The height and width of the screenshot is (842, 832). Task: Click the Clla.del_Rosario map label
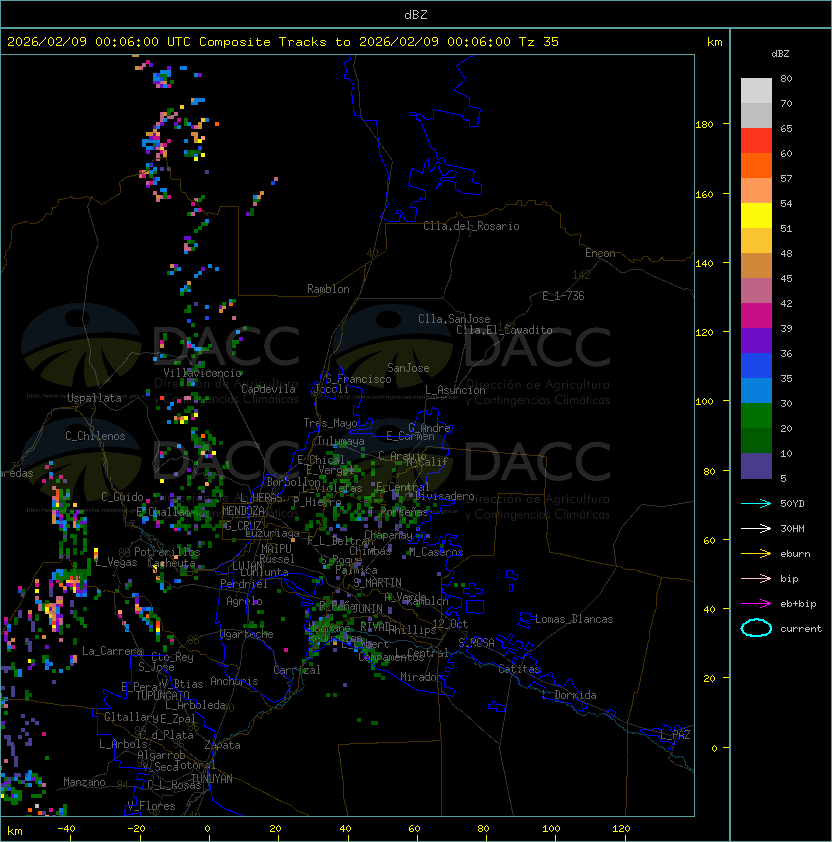tap(471, 226)
